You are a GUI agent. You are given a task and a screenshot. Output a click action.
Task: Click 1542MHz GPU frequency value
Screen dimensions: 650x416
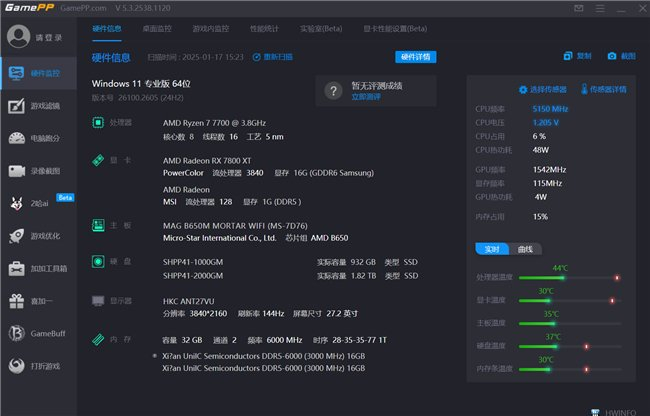click(549, 169)
